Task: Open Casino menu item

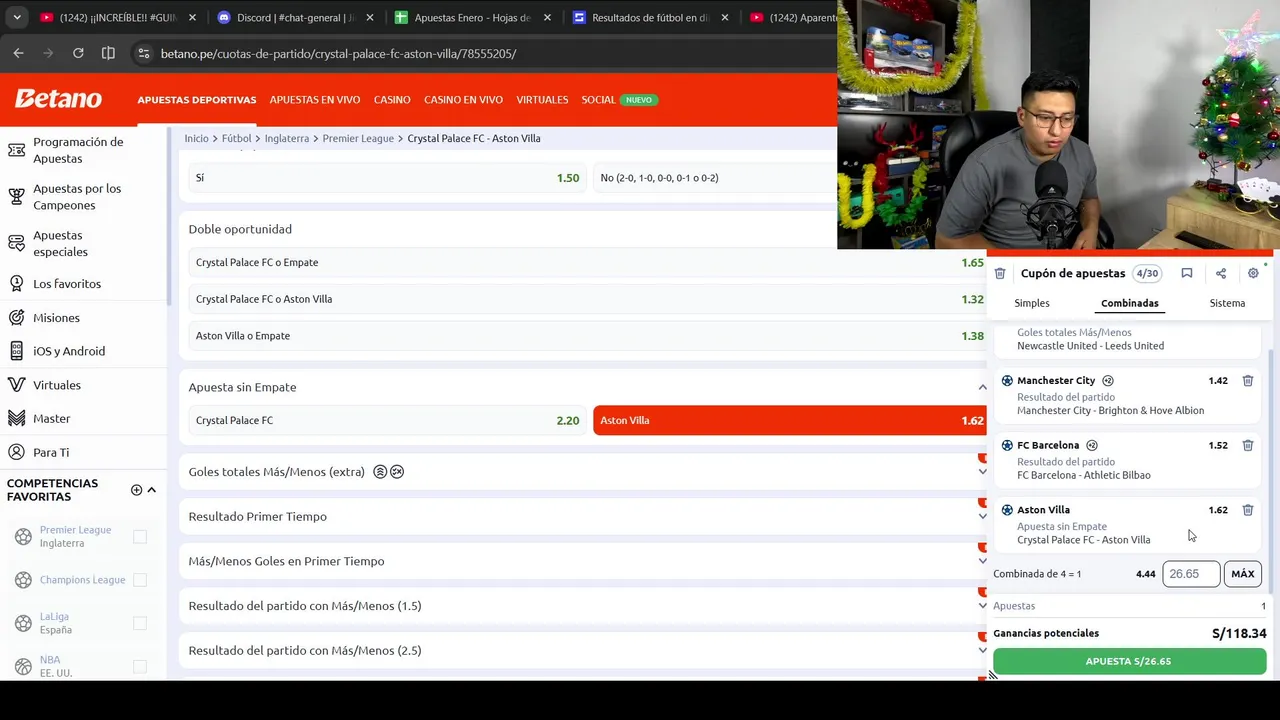Action: (x=392, y=100)
